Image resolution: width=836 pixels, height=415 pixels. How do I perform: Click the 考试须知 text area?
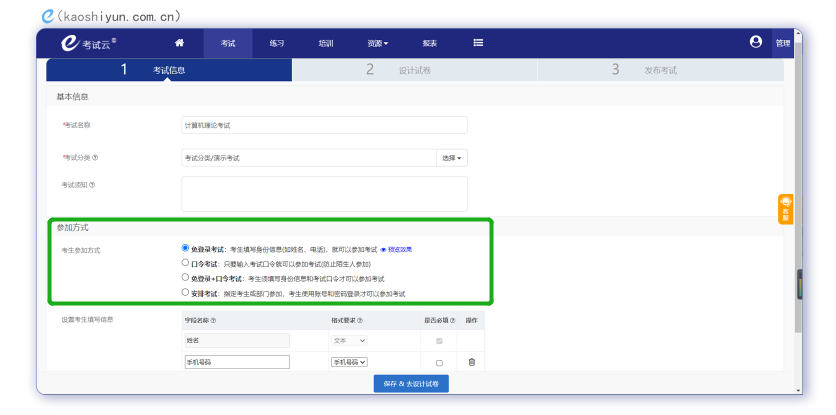(324, 194)
